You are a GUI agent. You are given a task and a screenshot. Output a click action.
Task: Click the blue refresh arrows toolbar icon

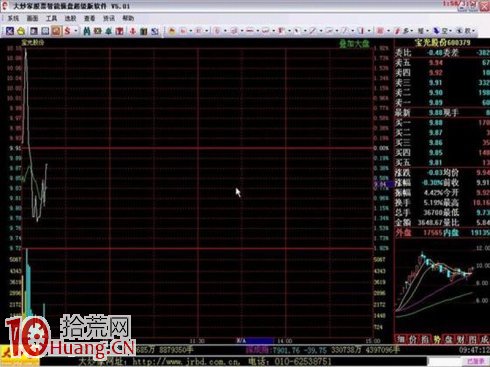[x=155, y=31]
